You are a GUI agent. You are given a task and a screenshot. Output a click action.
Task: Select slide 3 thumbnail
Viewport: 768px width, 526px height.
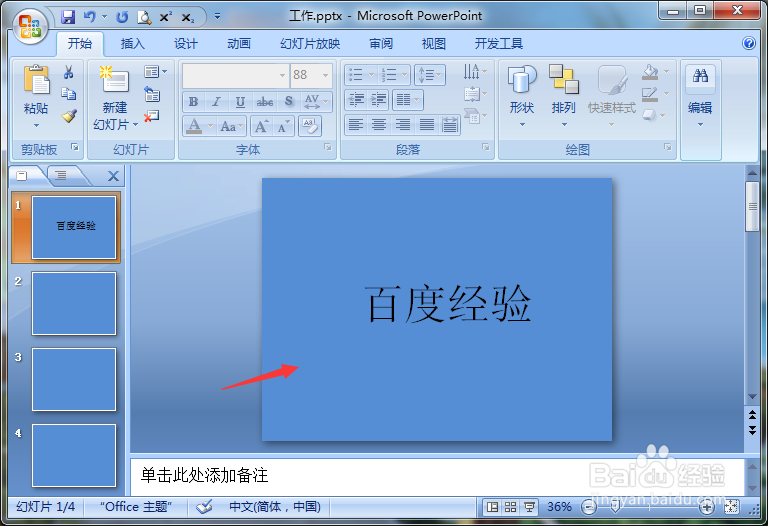(x=74, y=380)
